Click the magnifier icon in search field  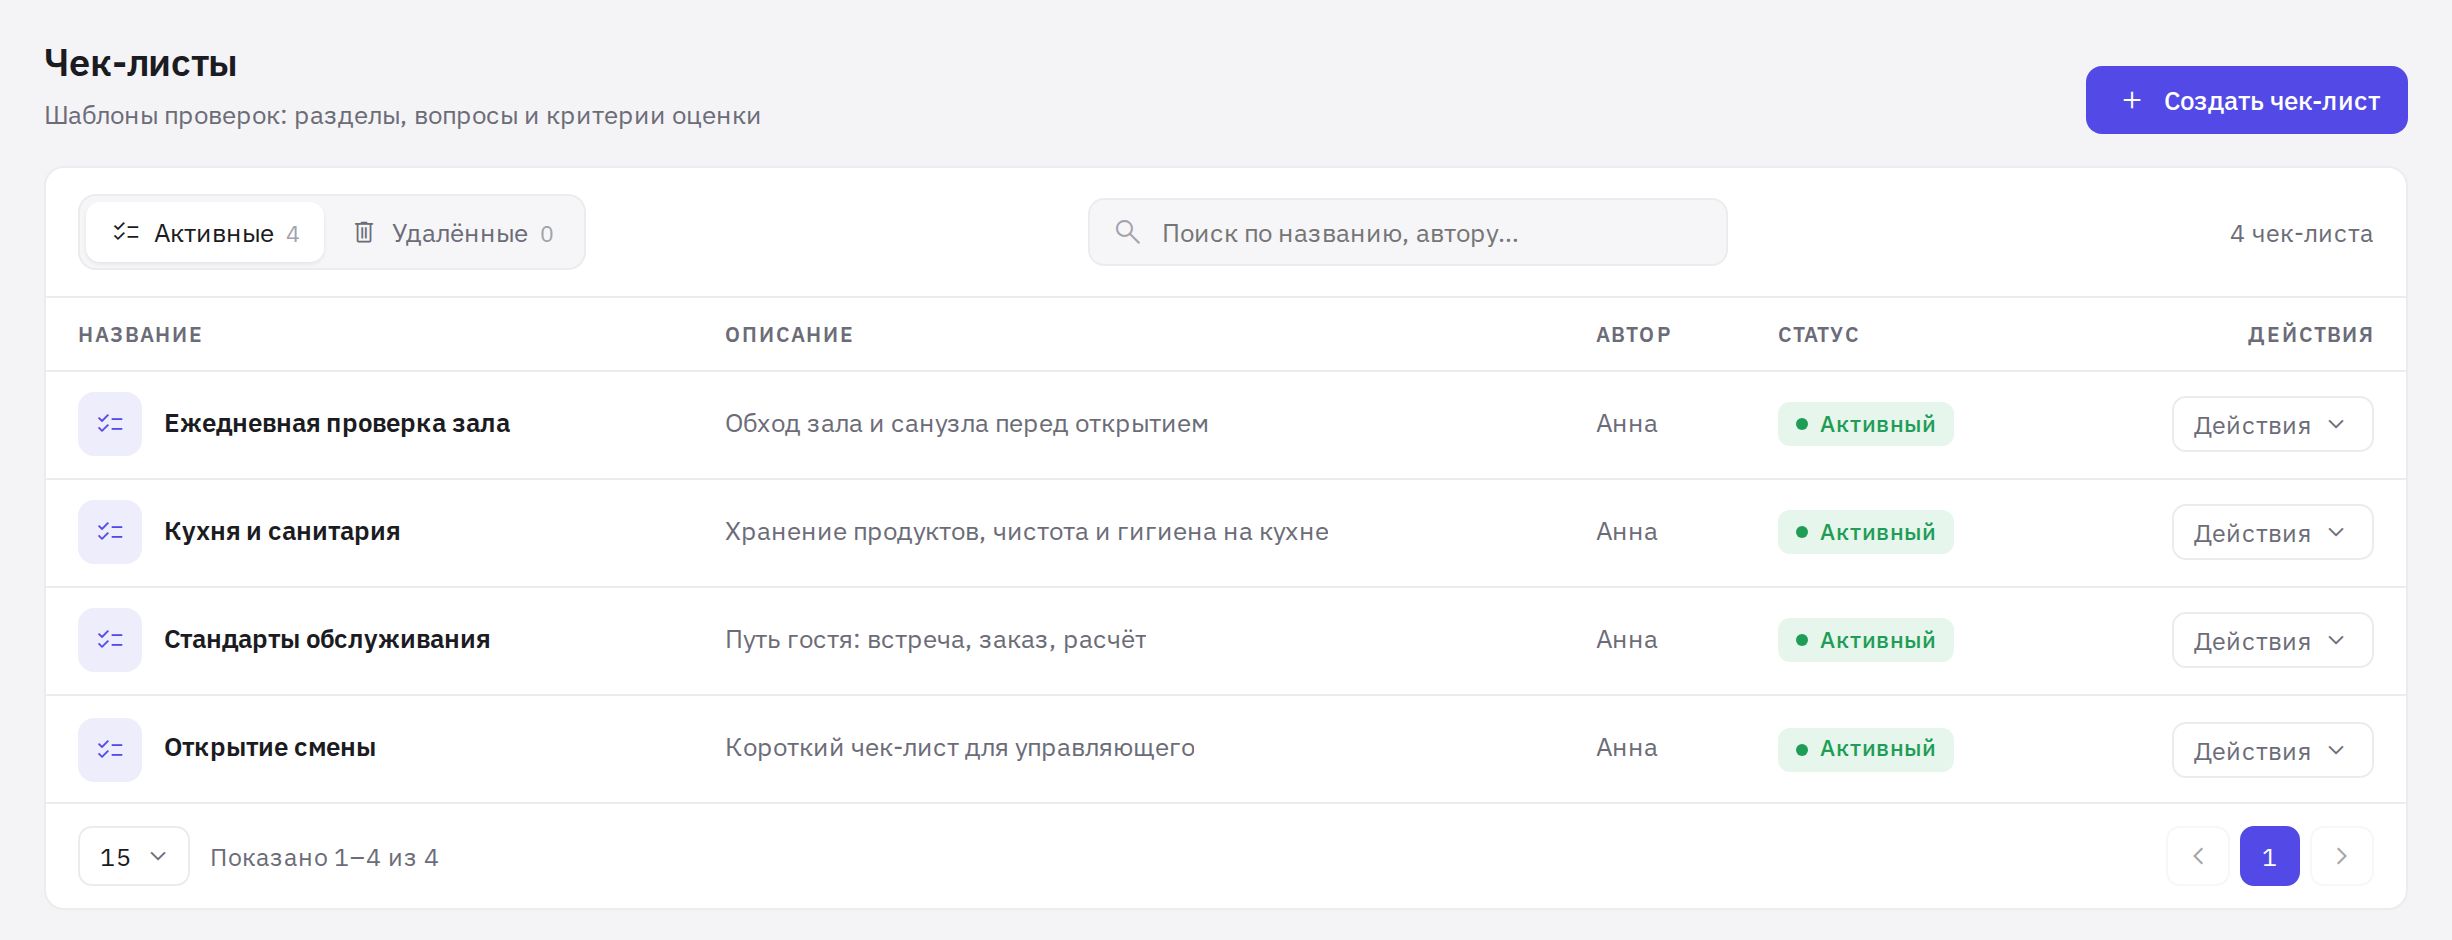tap(1127, 232)
